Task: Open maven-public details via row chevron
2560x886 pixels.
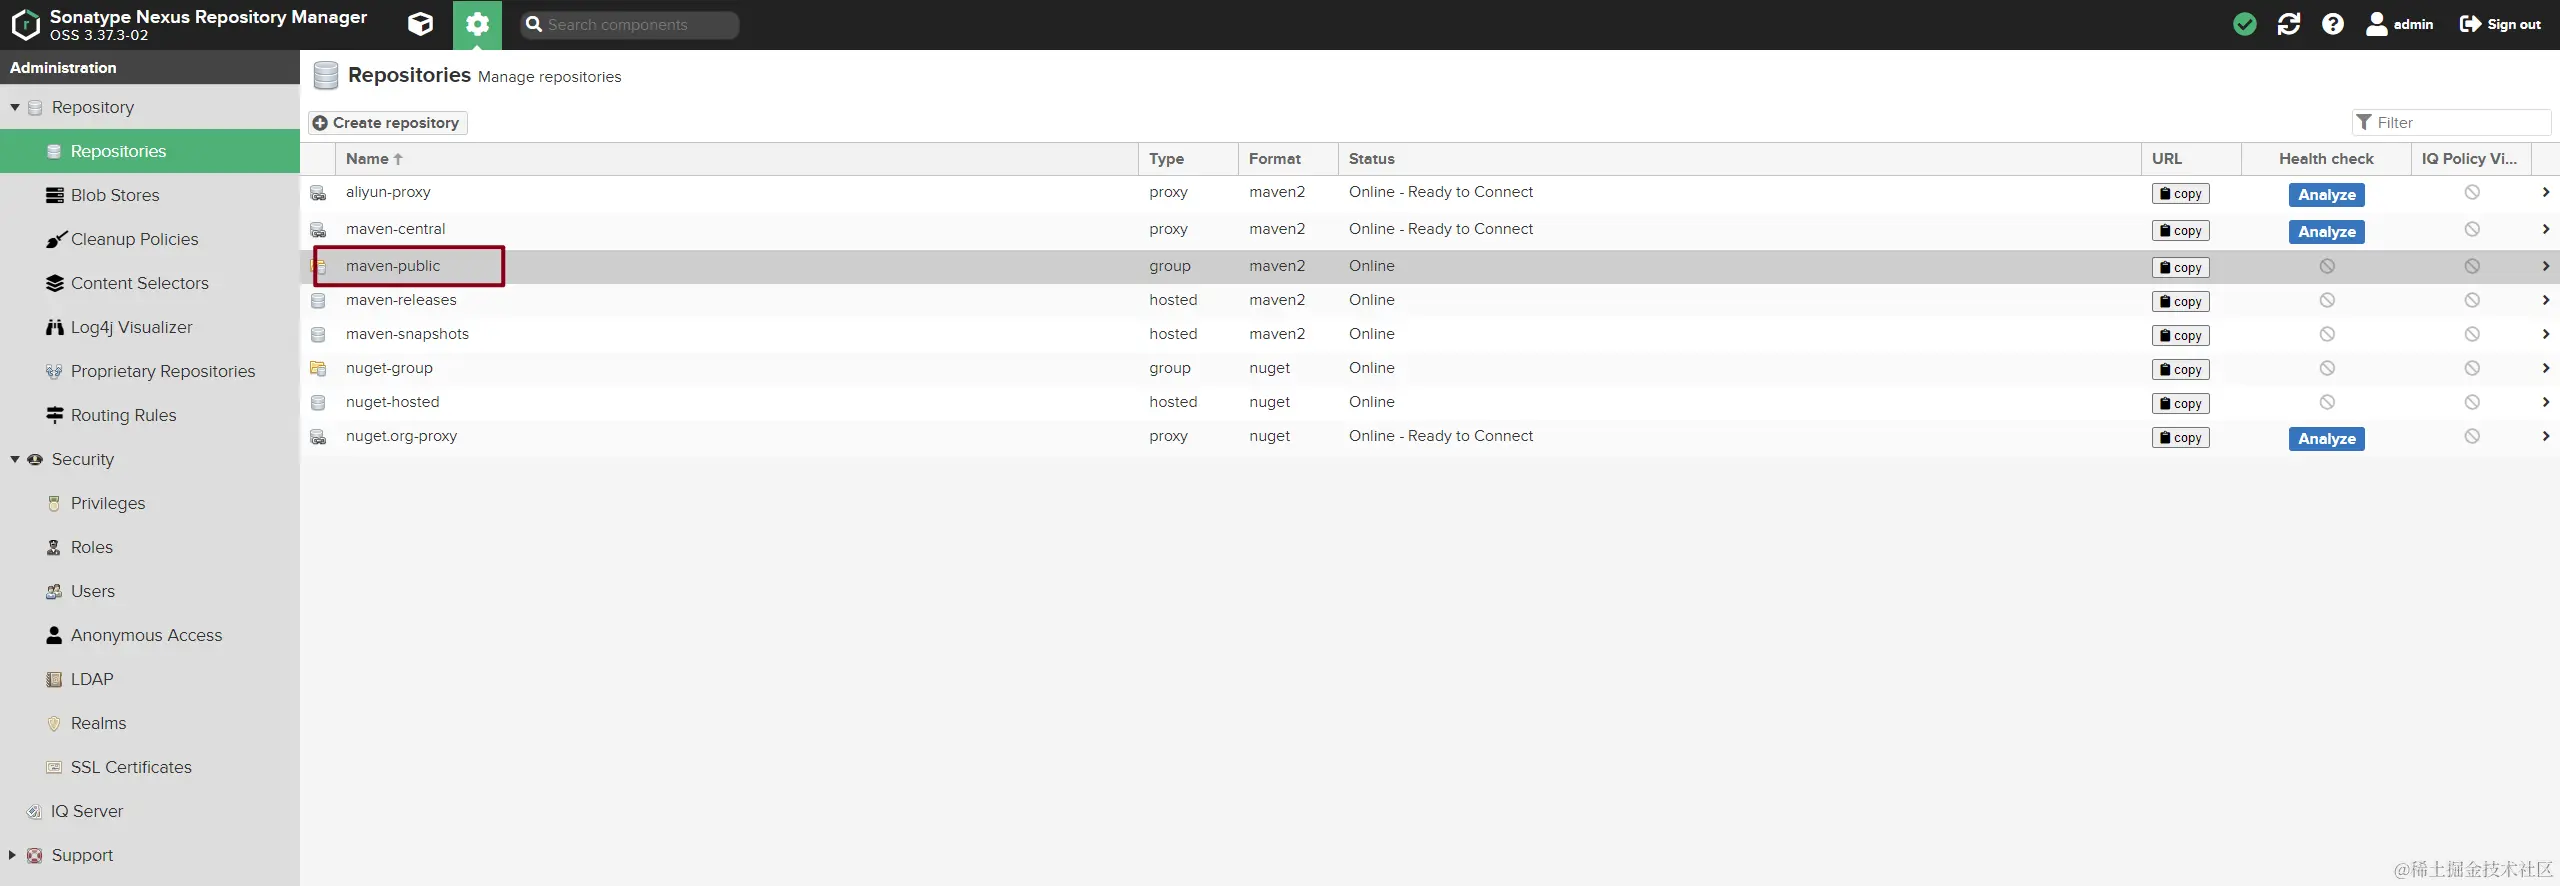Action: coord(2545,266)
